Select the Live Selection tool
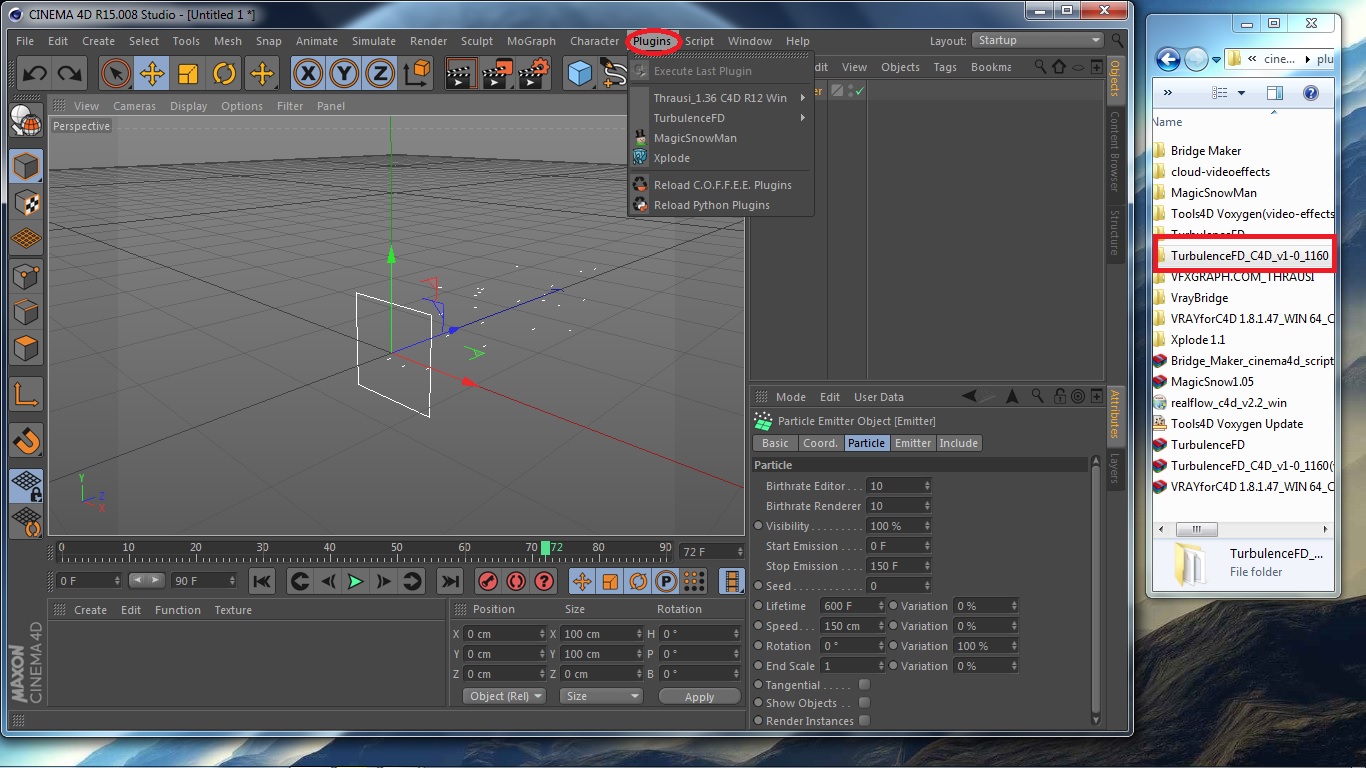This screenshot has width=1366, height=768. (116, 73)
